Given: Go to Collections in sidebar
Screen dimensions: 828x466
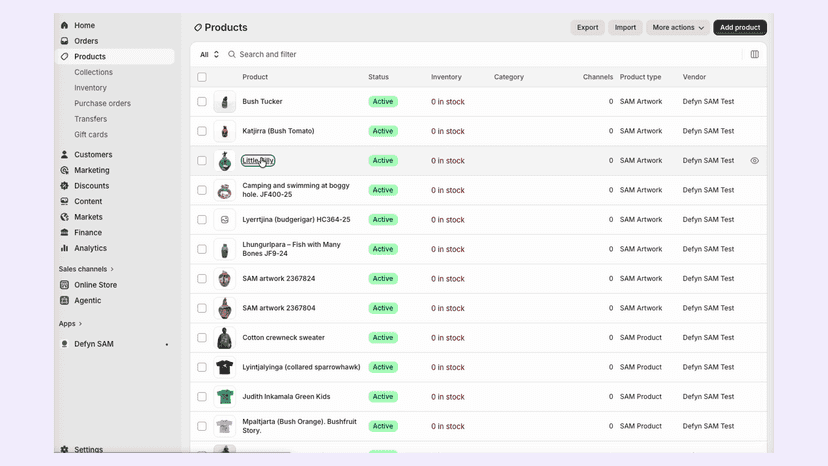Looking at the screenshot, I should point(93,72).
